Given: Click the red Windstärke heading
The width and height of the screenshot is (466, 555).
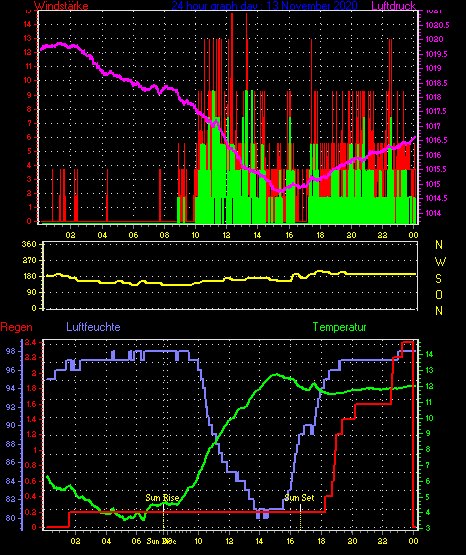Looking at the screenshot, I should tap(61, 5).
